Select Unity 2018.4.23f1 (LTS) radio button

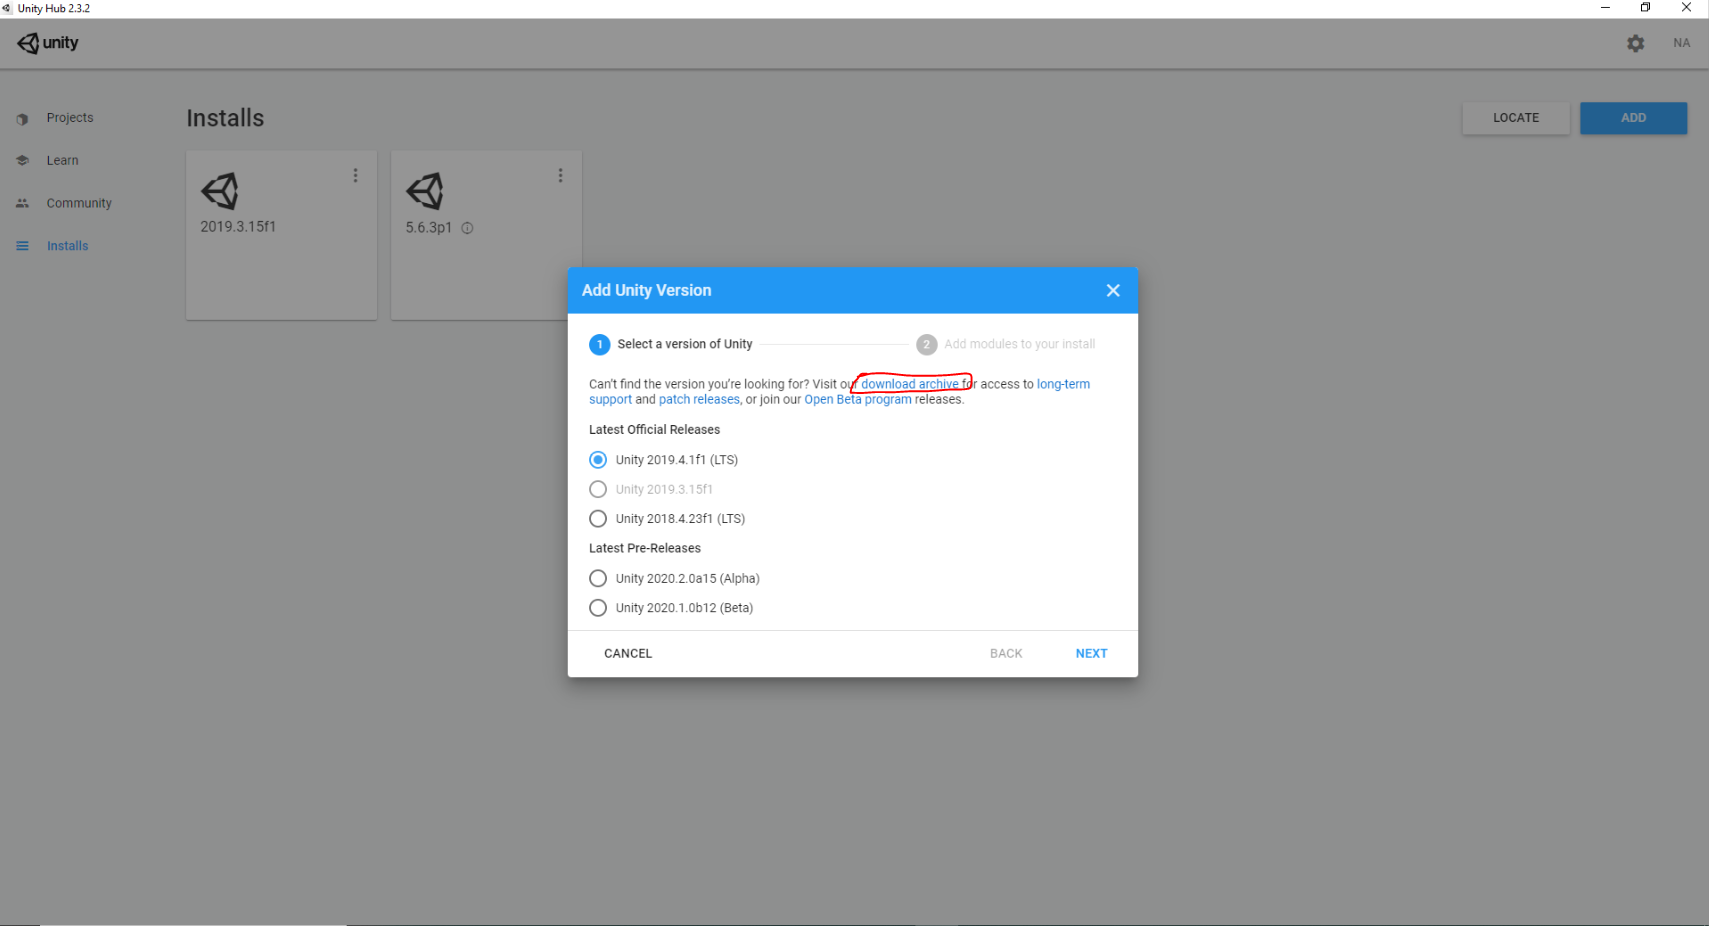click(598, 519)
